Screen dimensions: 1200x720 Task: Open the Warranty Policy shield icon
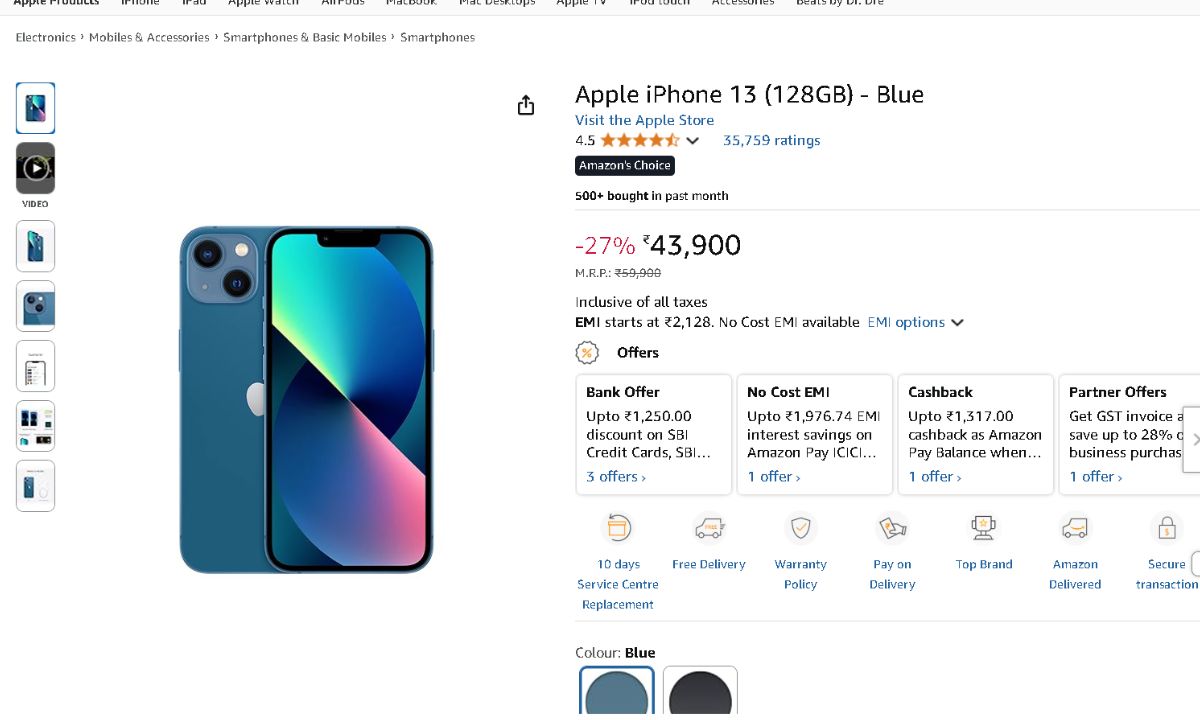800,528
